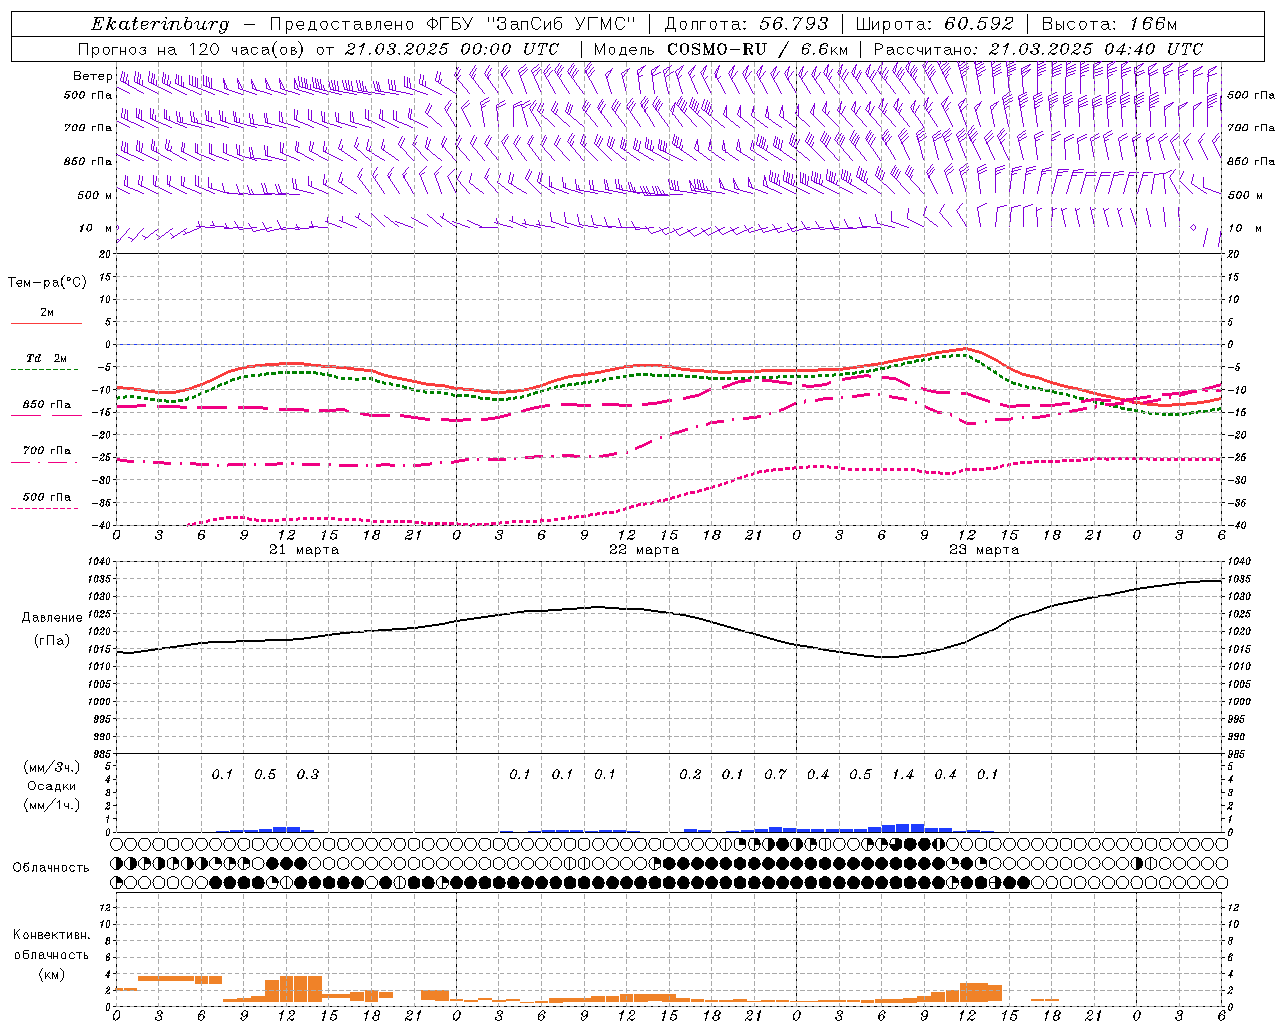Click the 'Осадки' precipitation label

tap(52, 786)
